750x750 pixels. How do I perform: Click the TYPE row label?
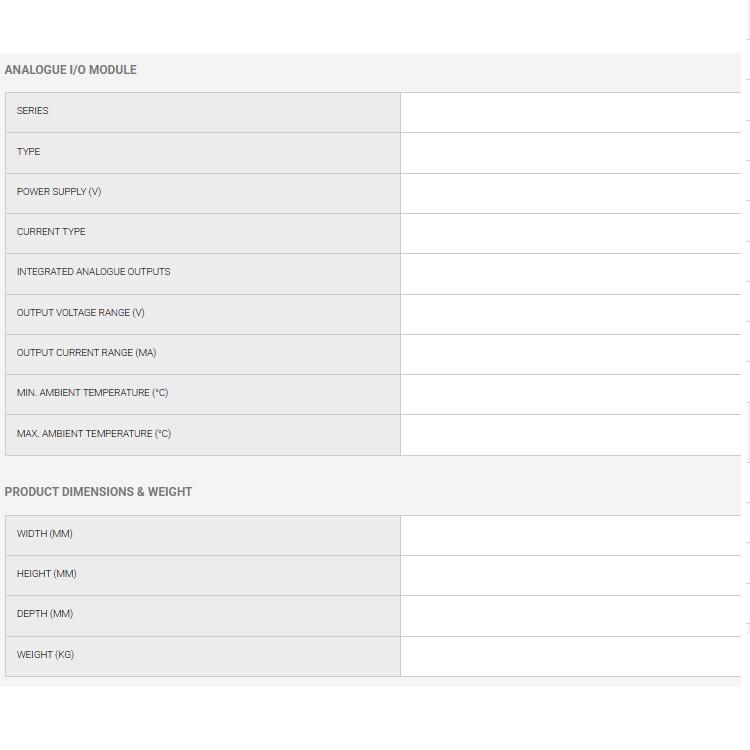tap(28, 152)
